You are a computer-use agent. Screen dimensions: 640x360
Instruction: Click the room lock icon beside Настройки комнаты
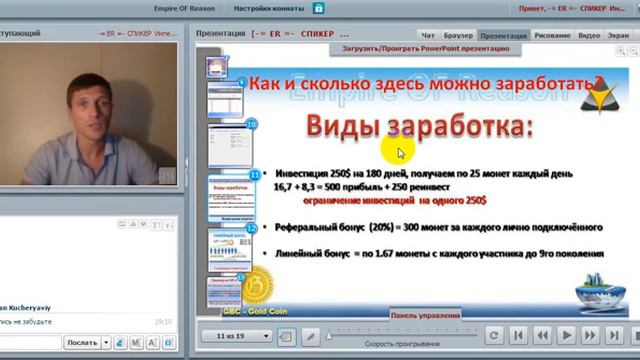pyautogui.click(x=319, y=8)
